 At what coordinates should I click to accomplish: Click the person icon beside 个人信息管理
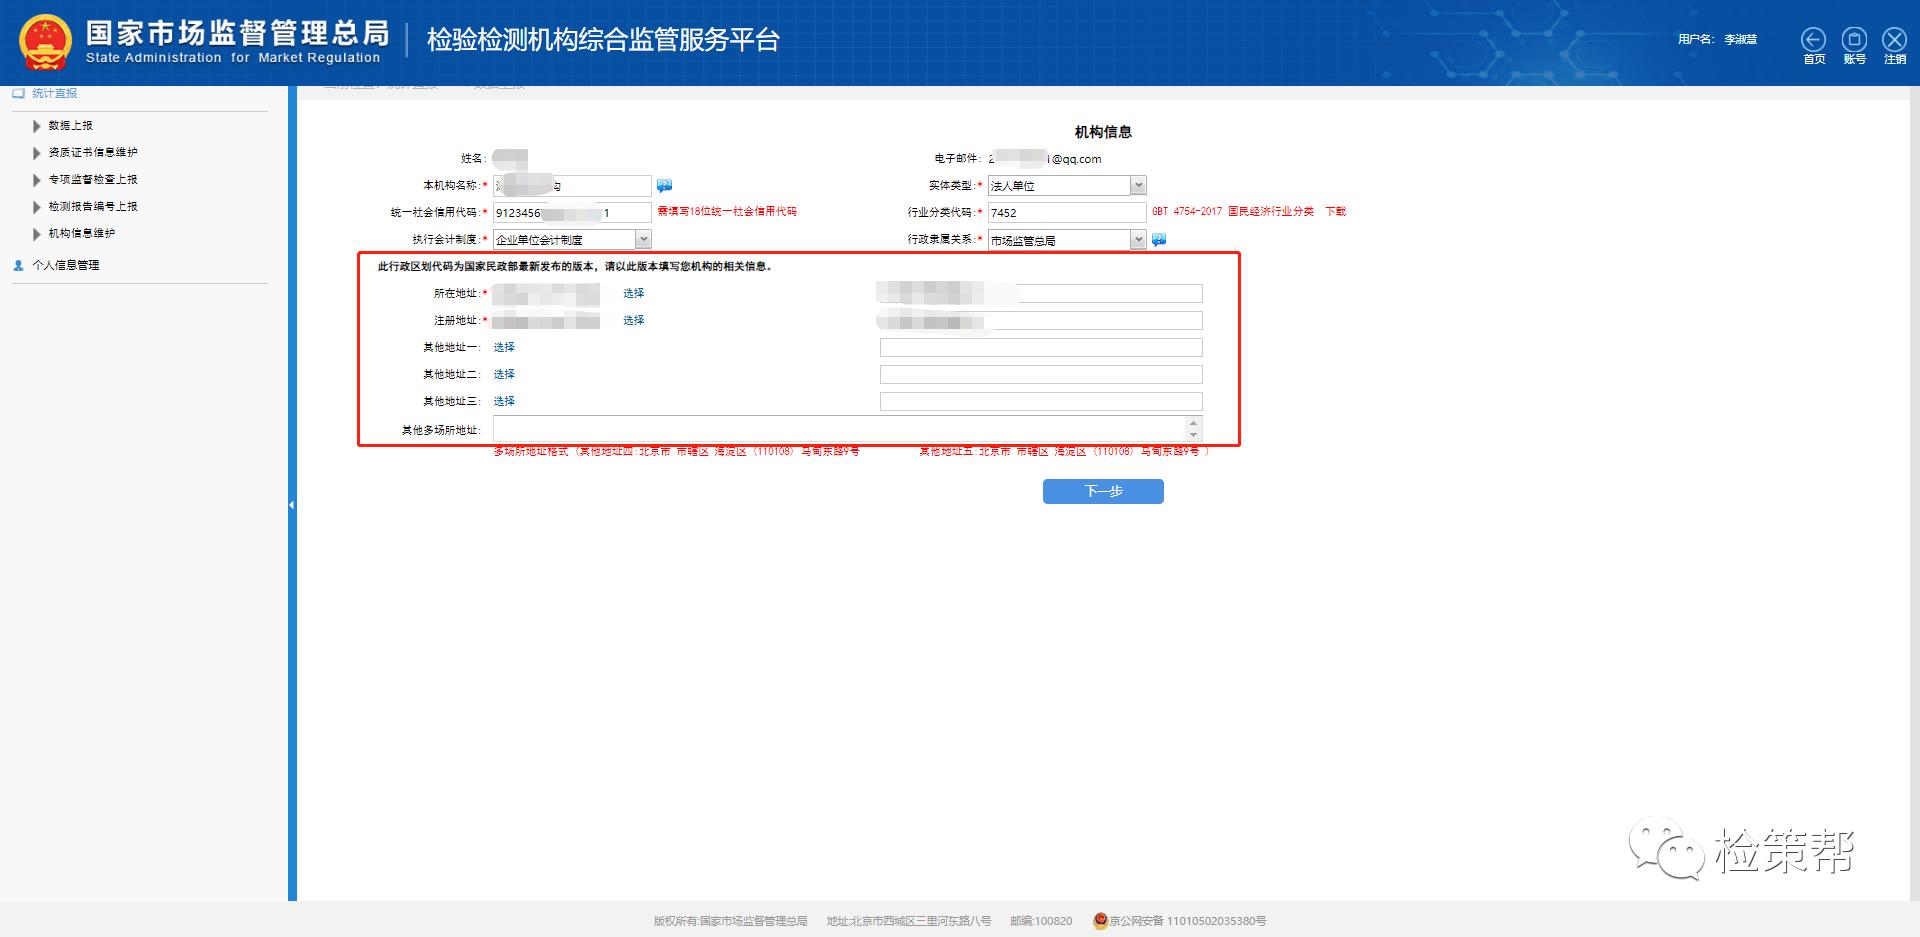pos(16,265)
